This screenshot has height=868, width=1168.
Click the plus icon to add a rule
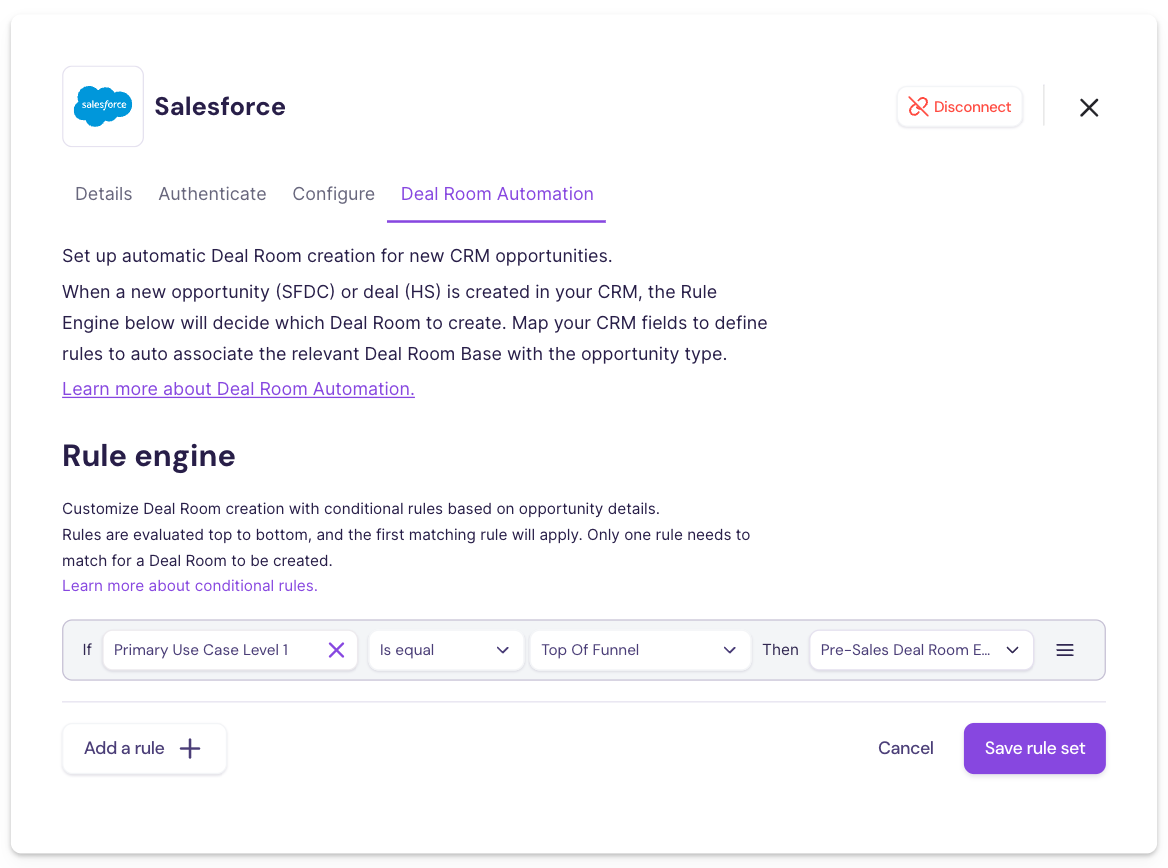pos(190,748)
